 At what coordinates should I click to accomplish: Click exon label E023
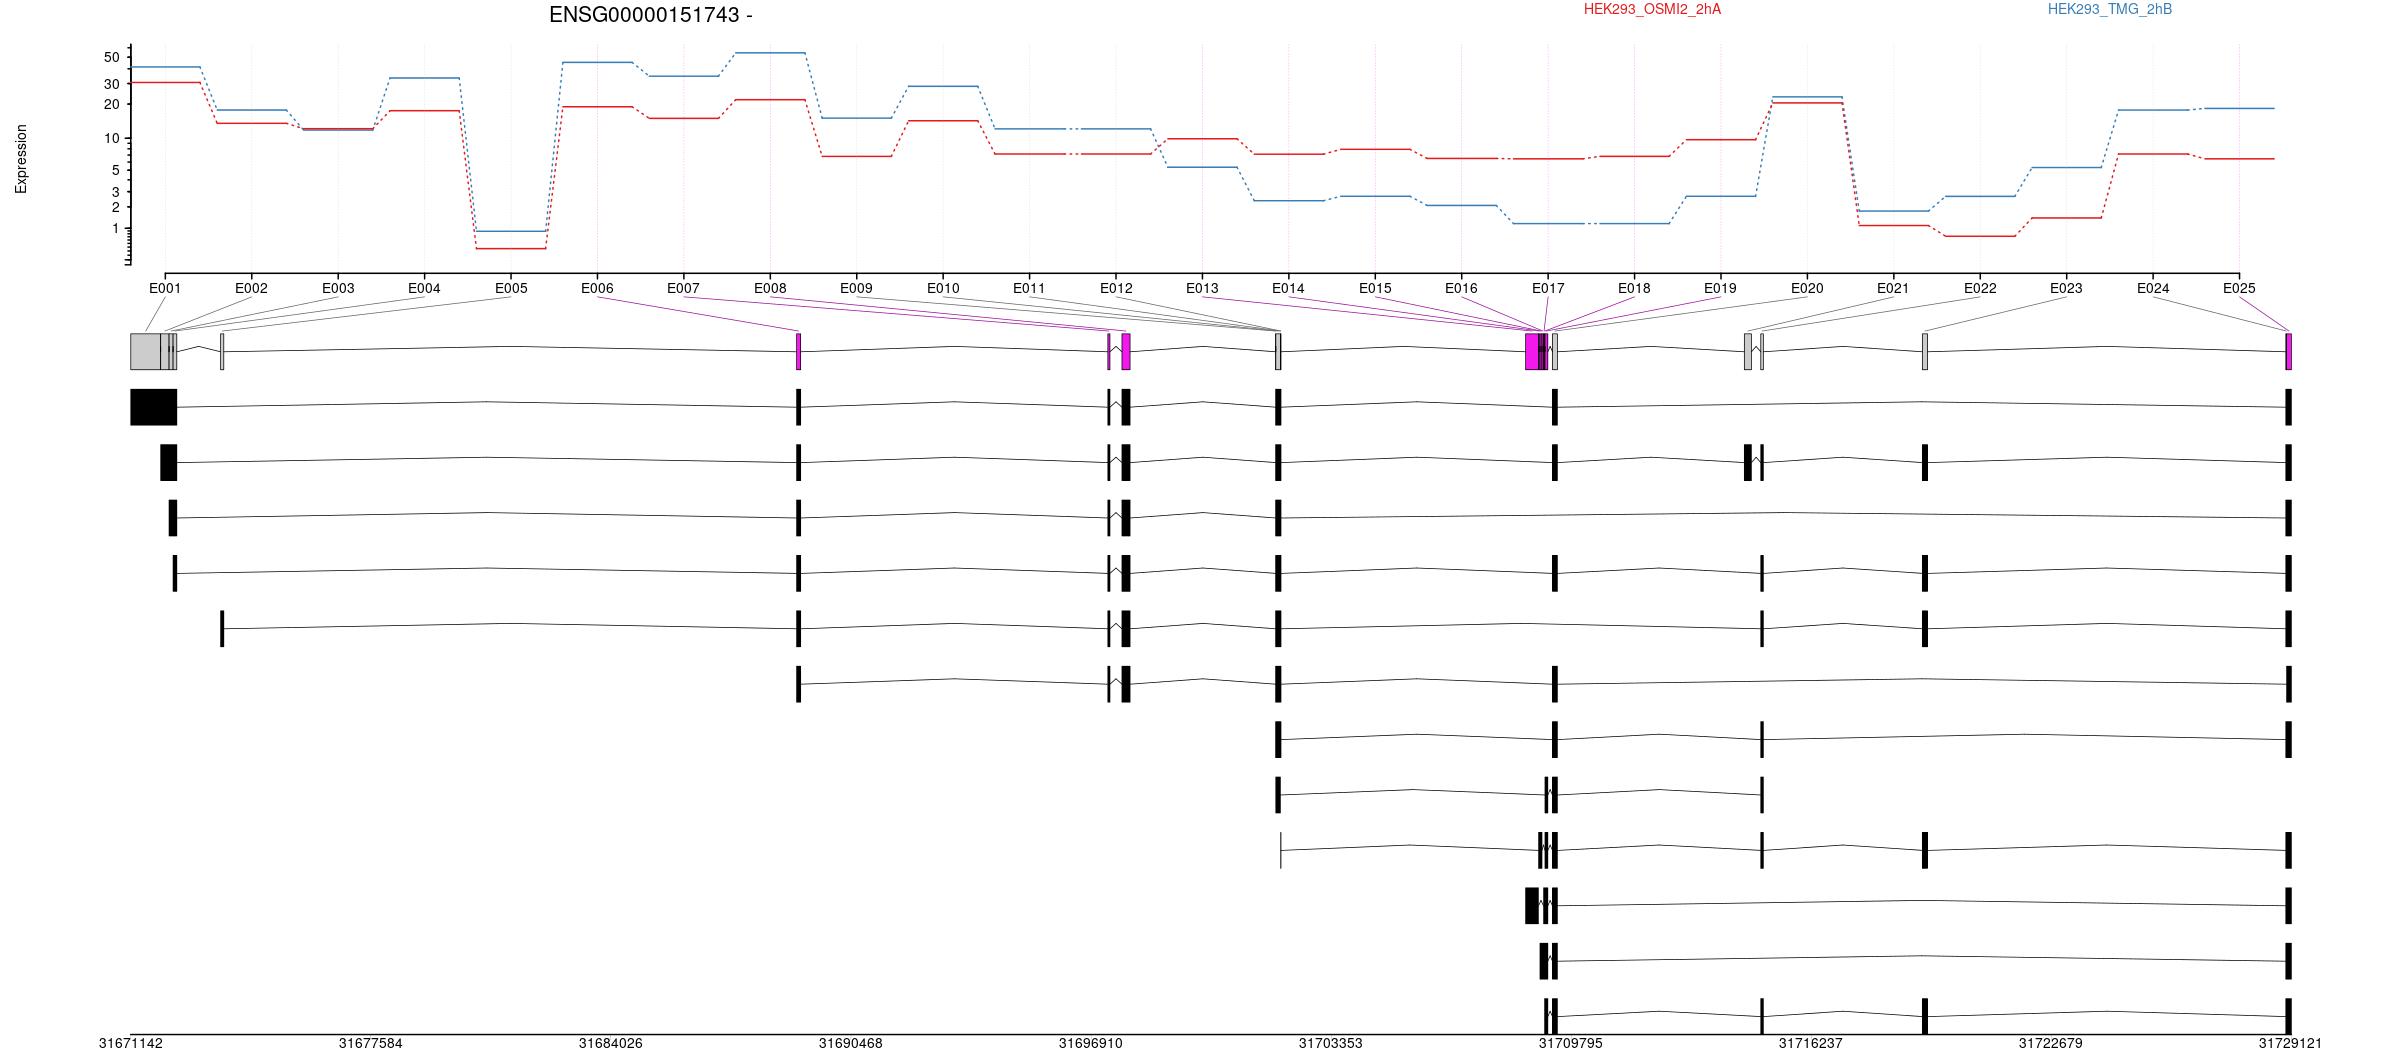(x=2066, y=288)
